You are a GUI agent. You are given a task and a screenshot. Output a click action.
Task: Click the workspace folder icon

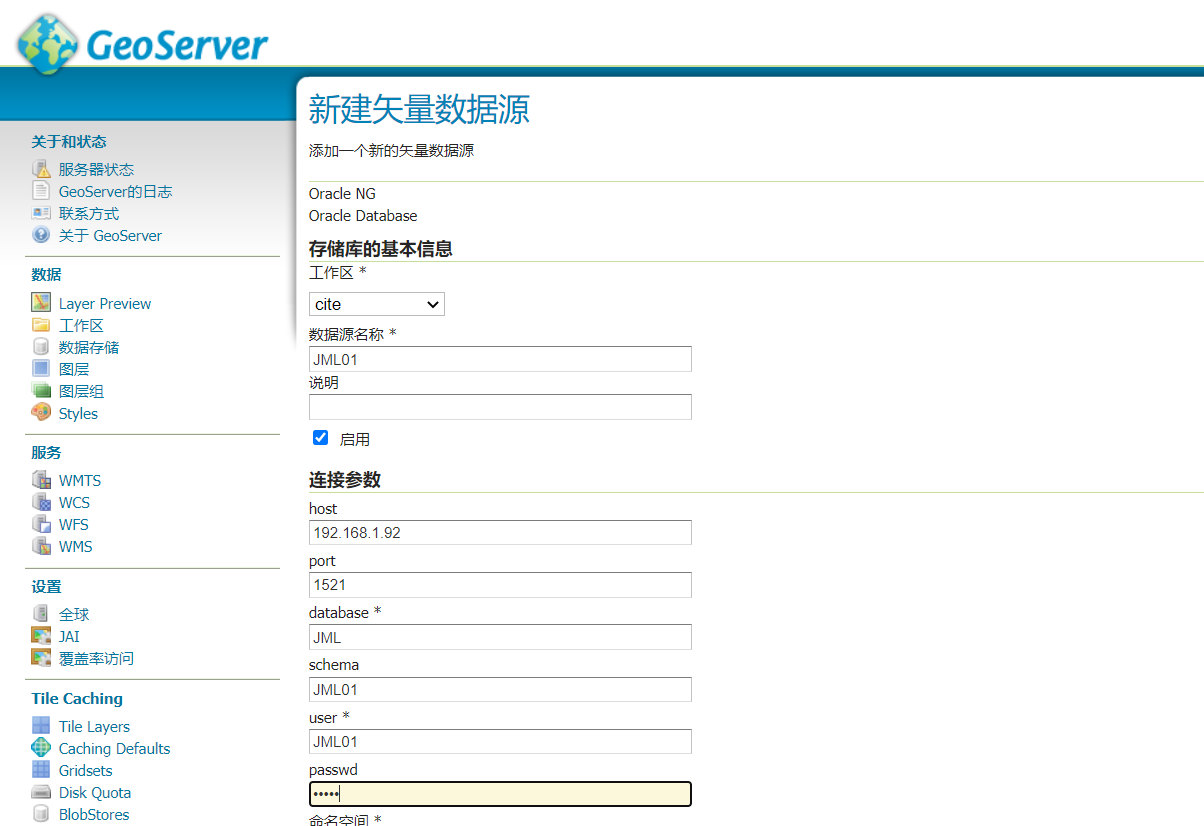coord(41,325)
